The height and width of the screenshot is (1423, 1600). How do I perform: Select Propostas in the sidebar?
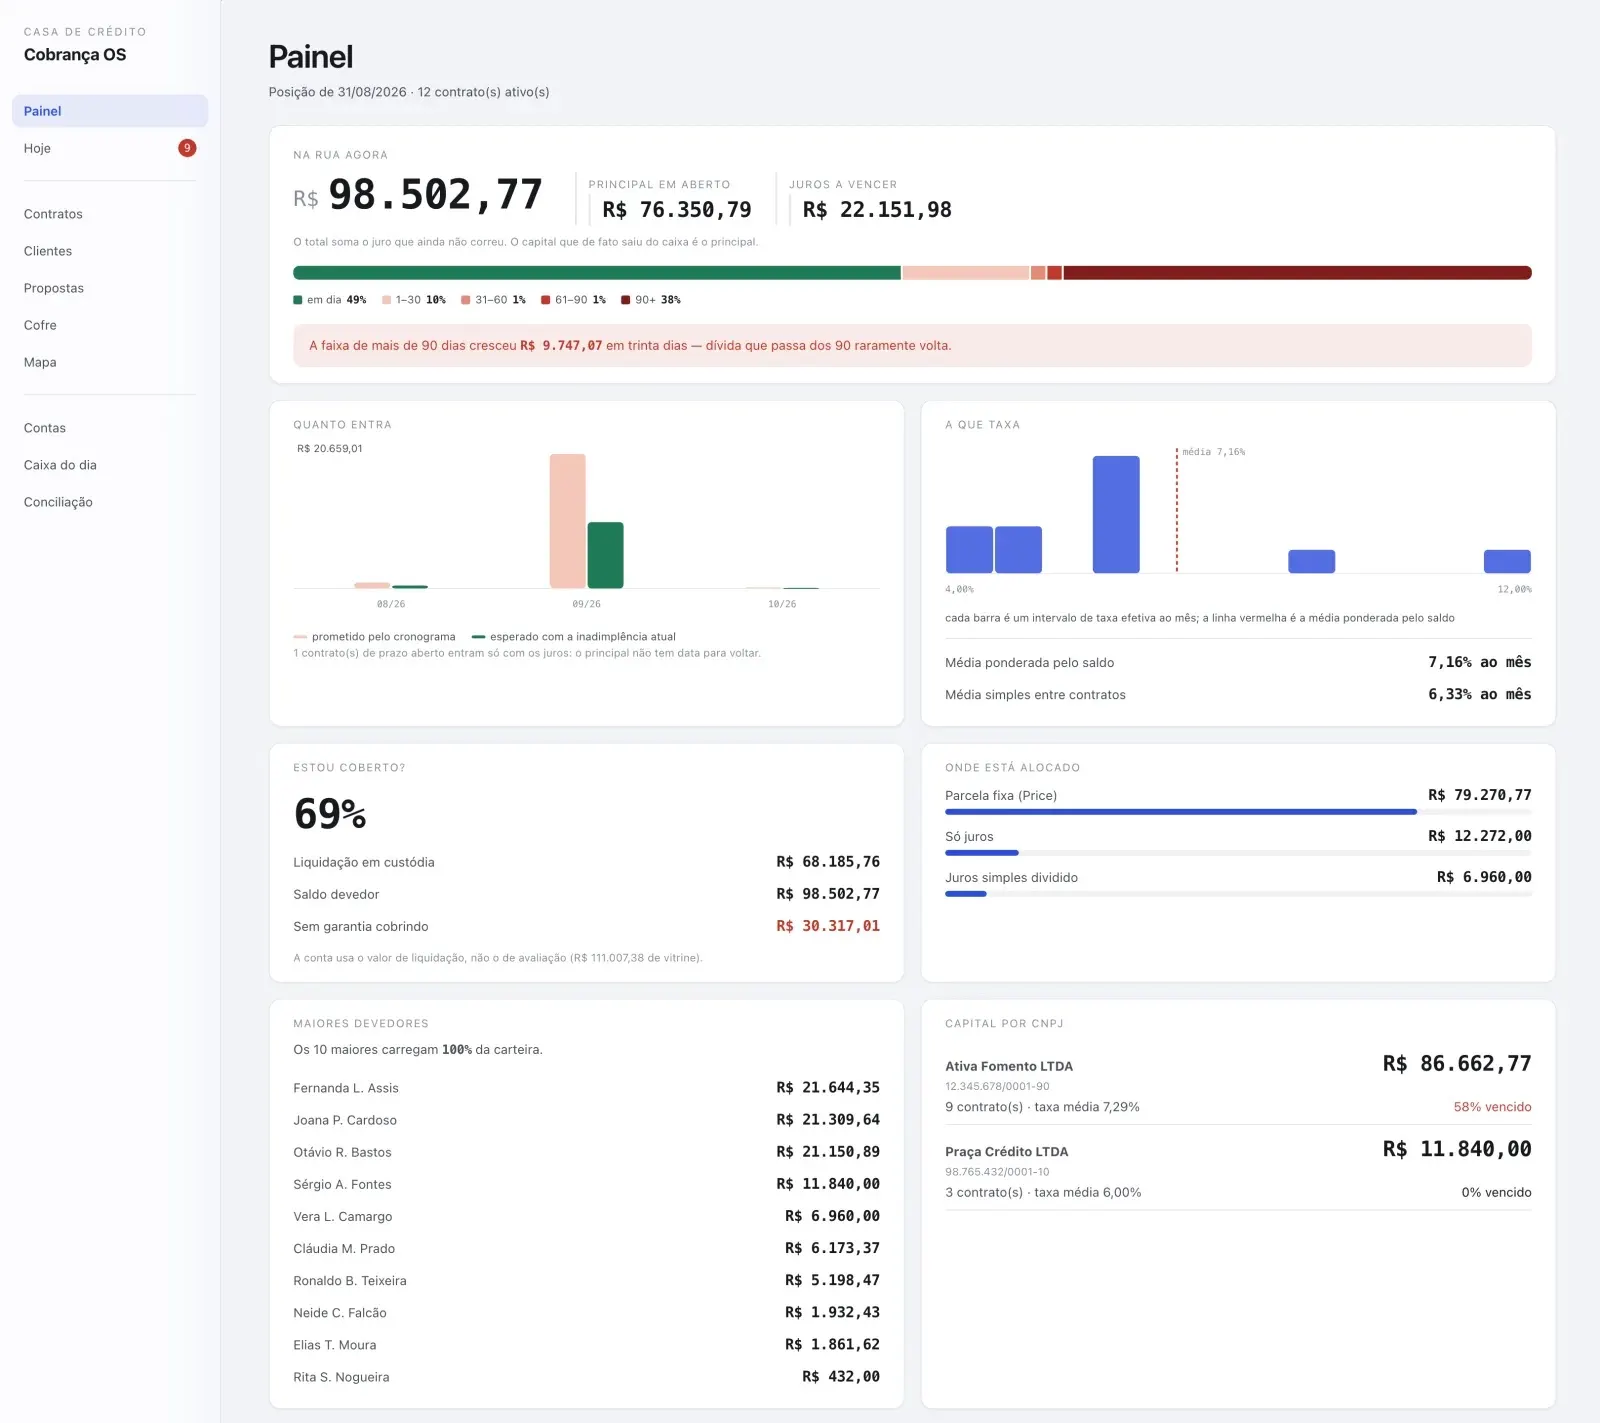point(110,288)
